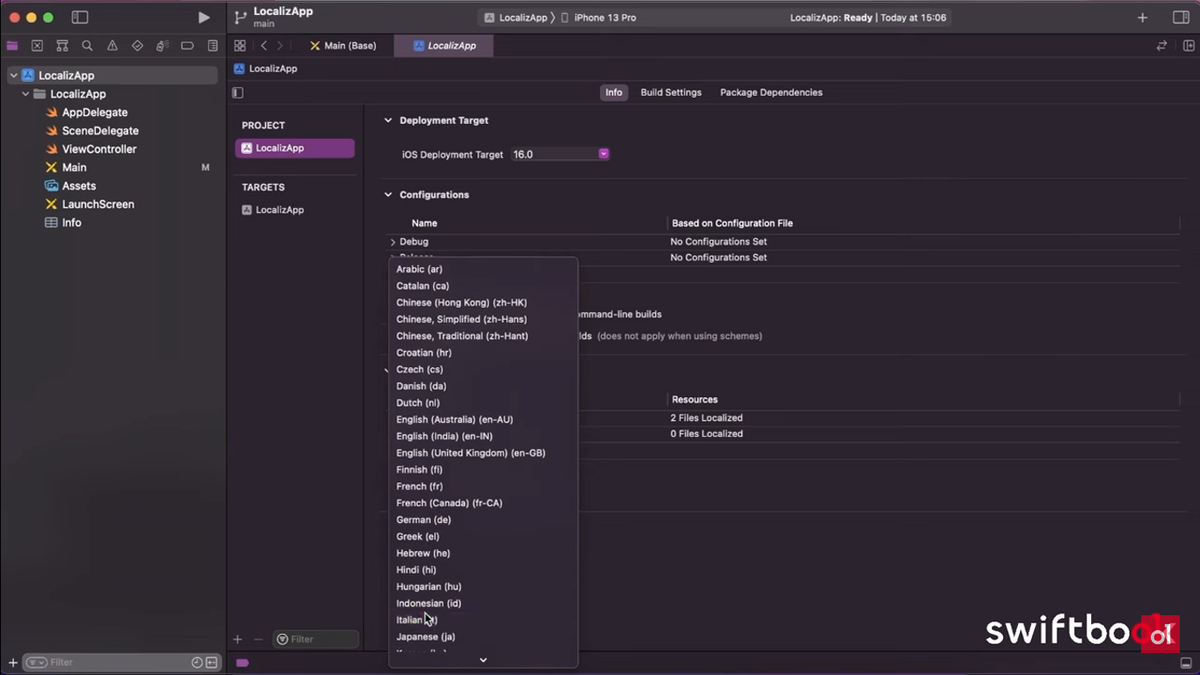Screen dimensions: 1200x675
Task: Click the breakpoint tag icon in debug bar
Action: tap(242, 662)
